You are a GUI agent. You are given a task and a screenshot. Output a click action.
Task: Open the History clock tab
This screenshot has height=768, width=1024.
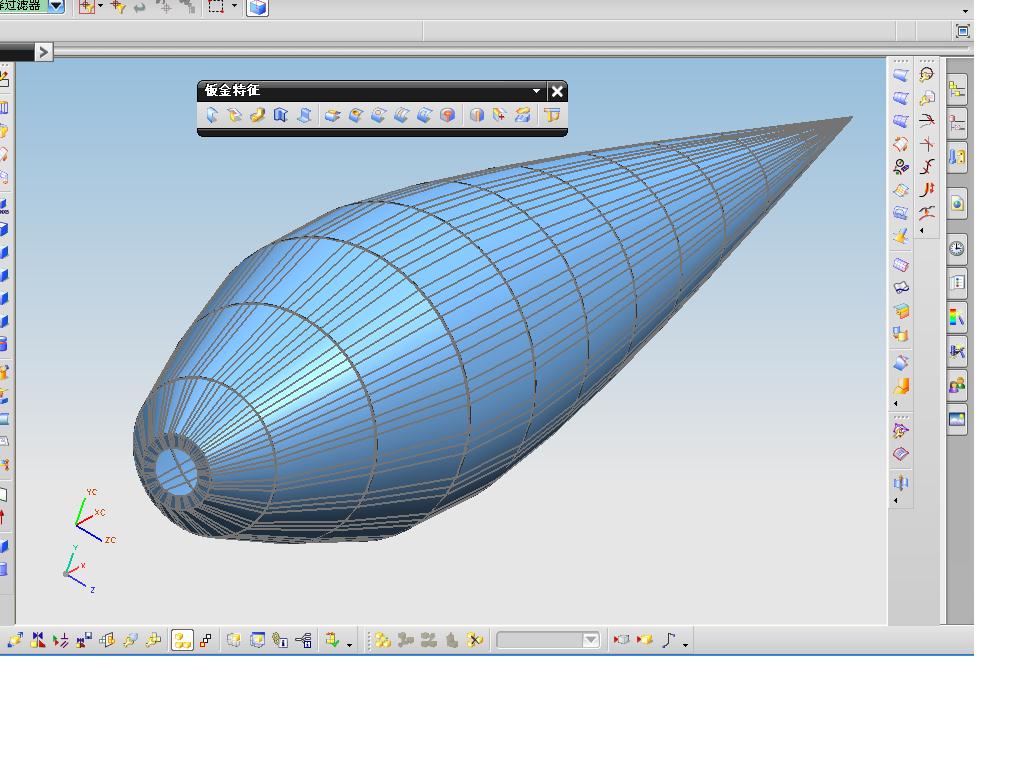point(957,248)
